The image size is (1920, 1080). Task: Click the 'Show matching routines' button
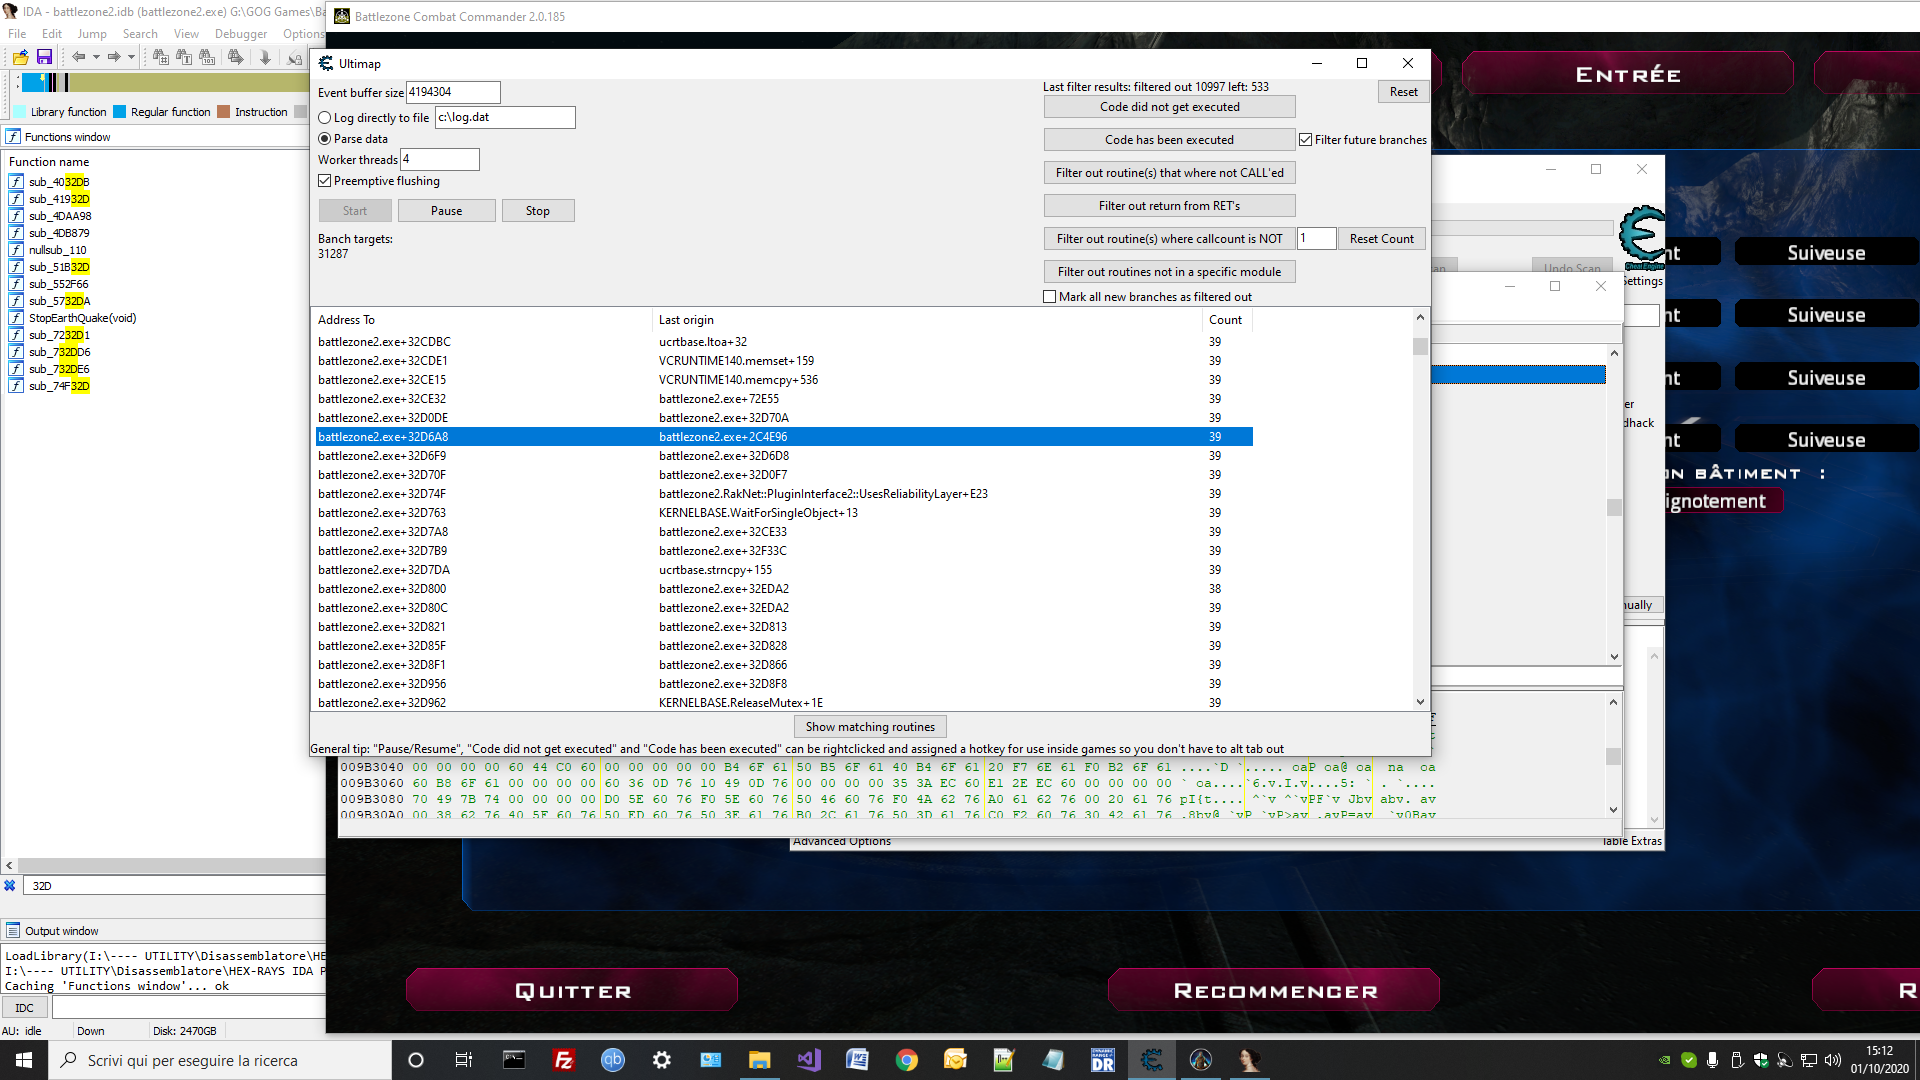pos(869,726)
